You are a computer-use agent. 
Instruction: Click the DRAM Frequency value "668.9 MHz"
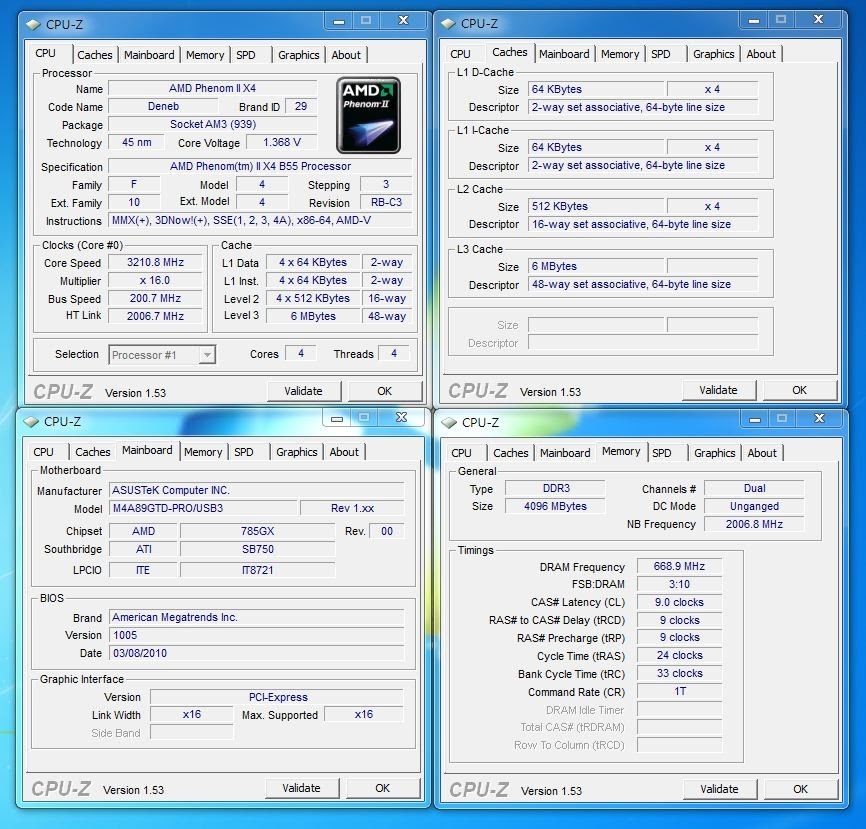pyautogui.click(x=679, y=567)
